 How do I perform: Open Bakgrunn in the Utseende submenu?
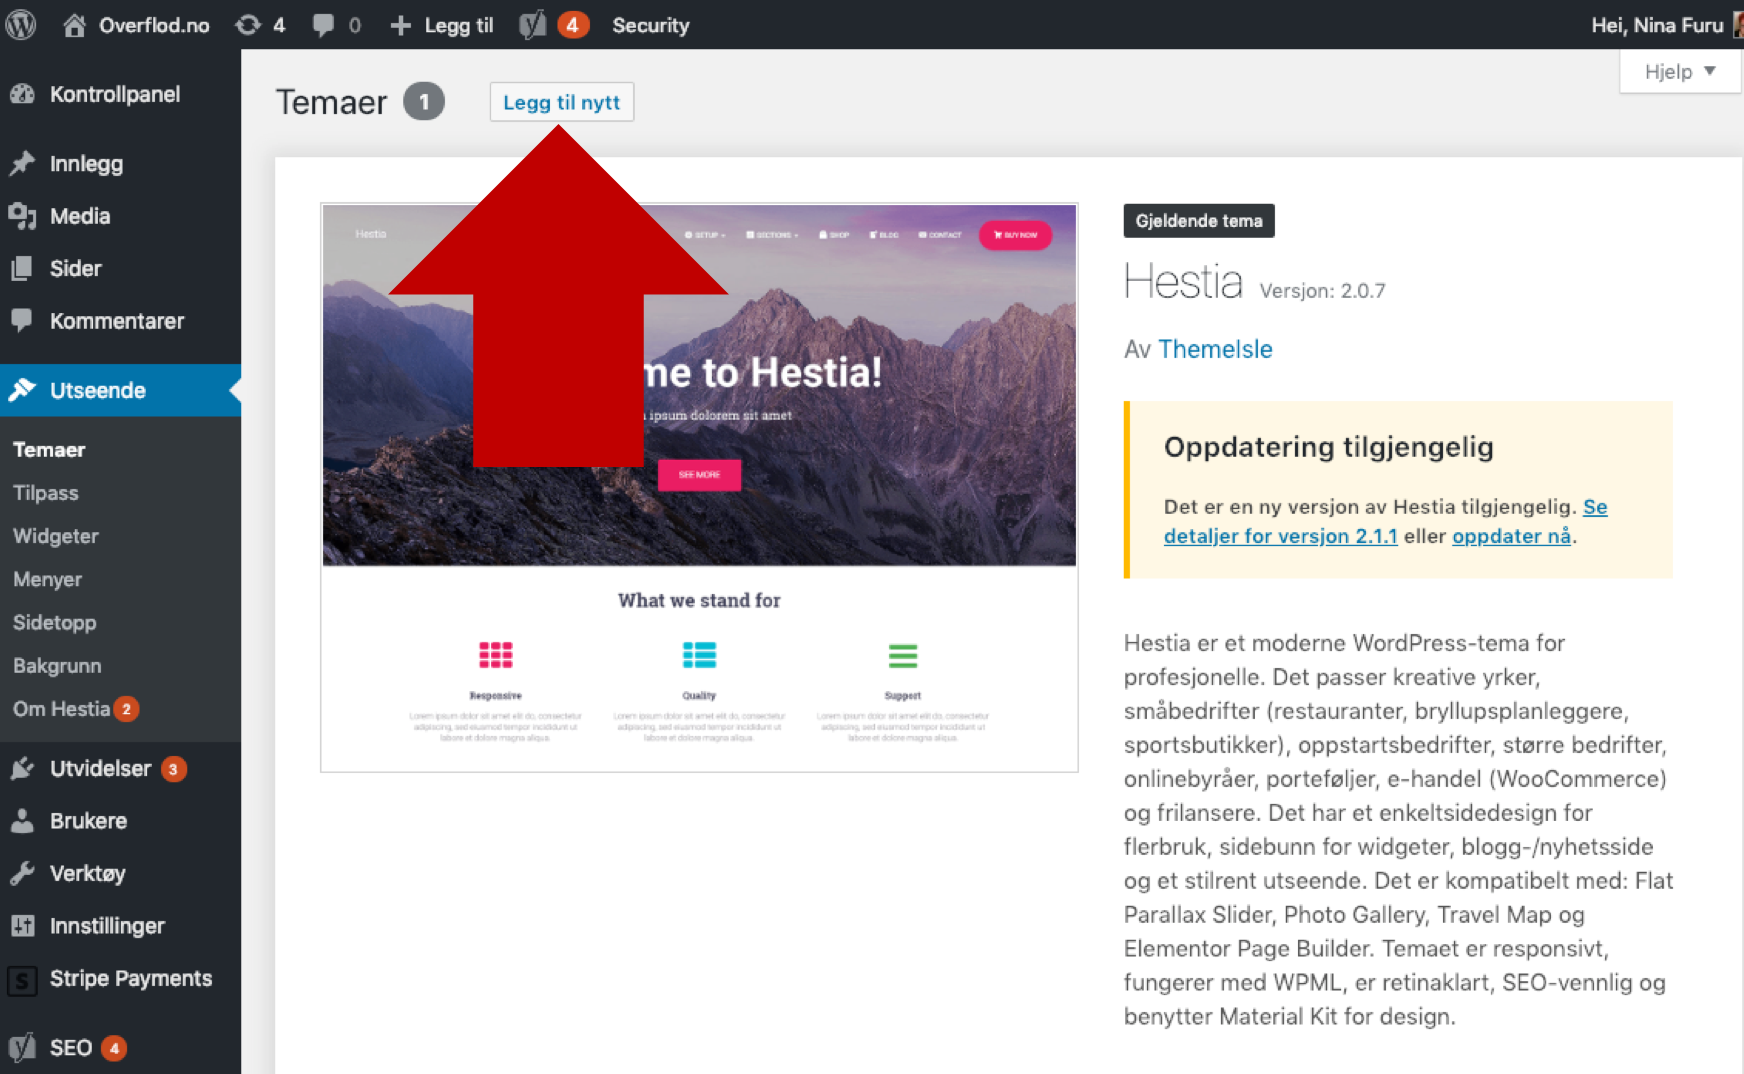click(x=57, y=665)
